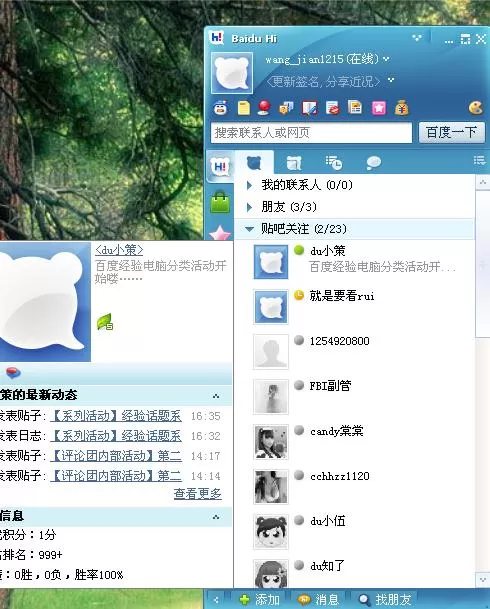The width and height of the screenshot is (490, 609).
Task: Click the red pin map toolbar icon
Action: point(264,108)
